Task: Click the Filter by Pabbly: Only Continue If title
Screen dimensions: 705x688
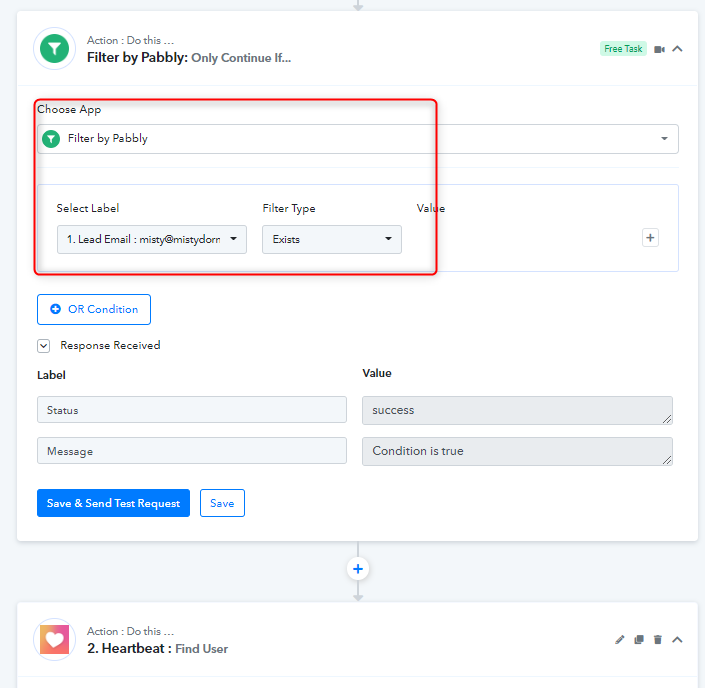Action: (x=189, y=58)
